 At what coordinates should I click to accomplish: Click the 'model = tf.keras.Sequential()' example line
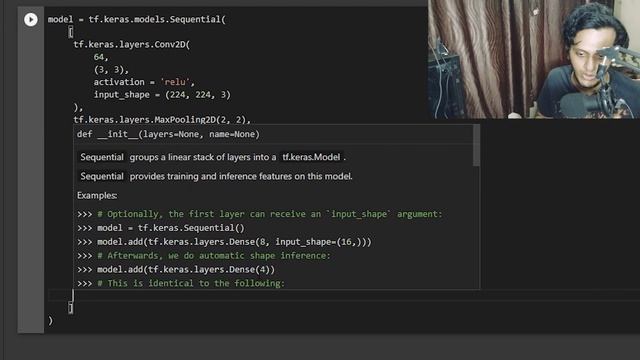point(161,228)
